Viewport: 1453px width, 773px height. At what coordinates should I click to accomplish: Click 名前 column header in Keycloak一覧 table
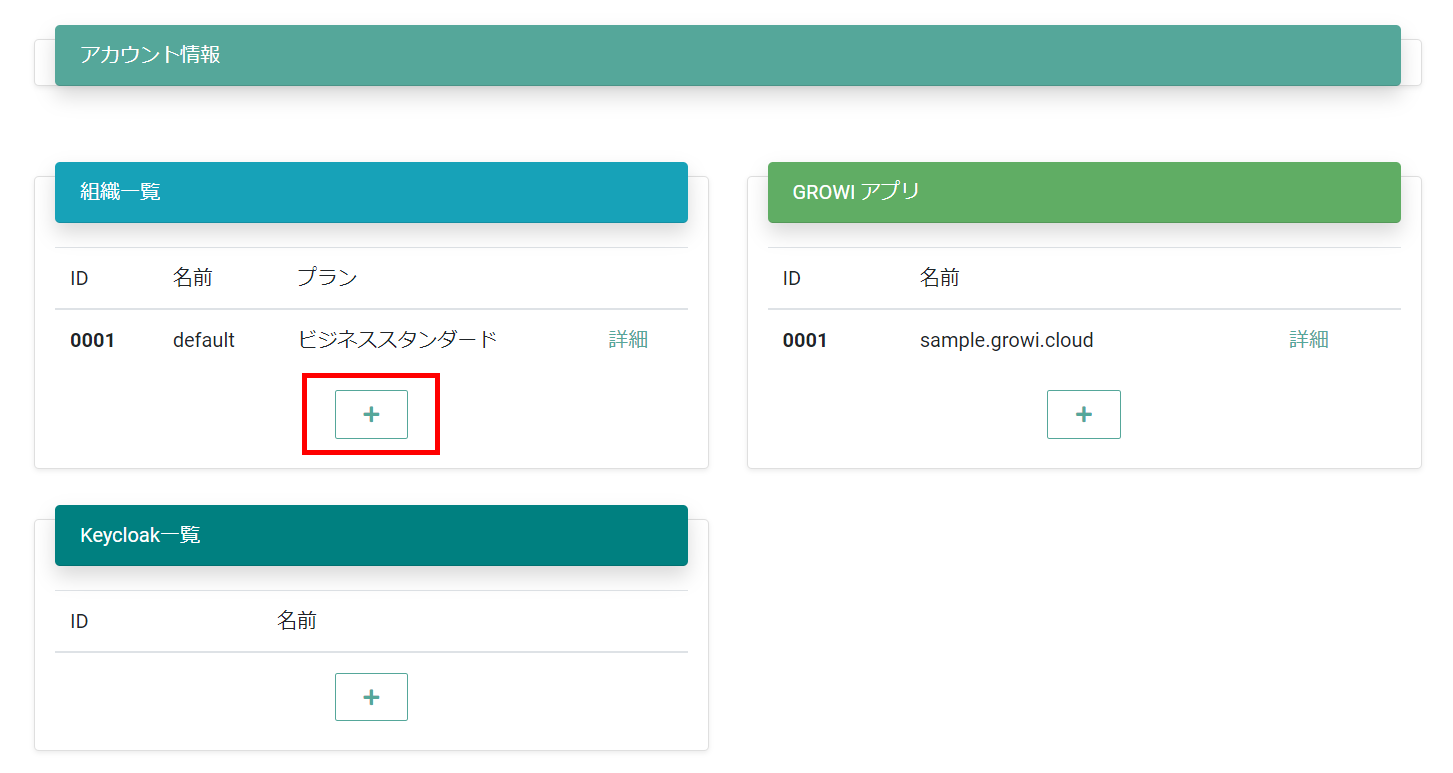[x=296, y=621]
